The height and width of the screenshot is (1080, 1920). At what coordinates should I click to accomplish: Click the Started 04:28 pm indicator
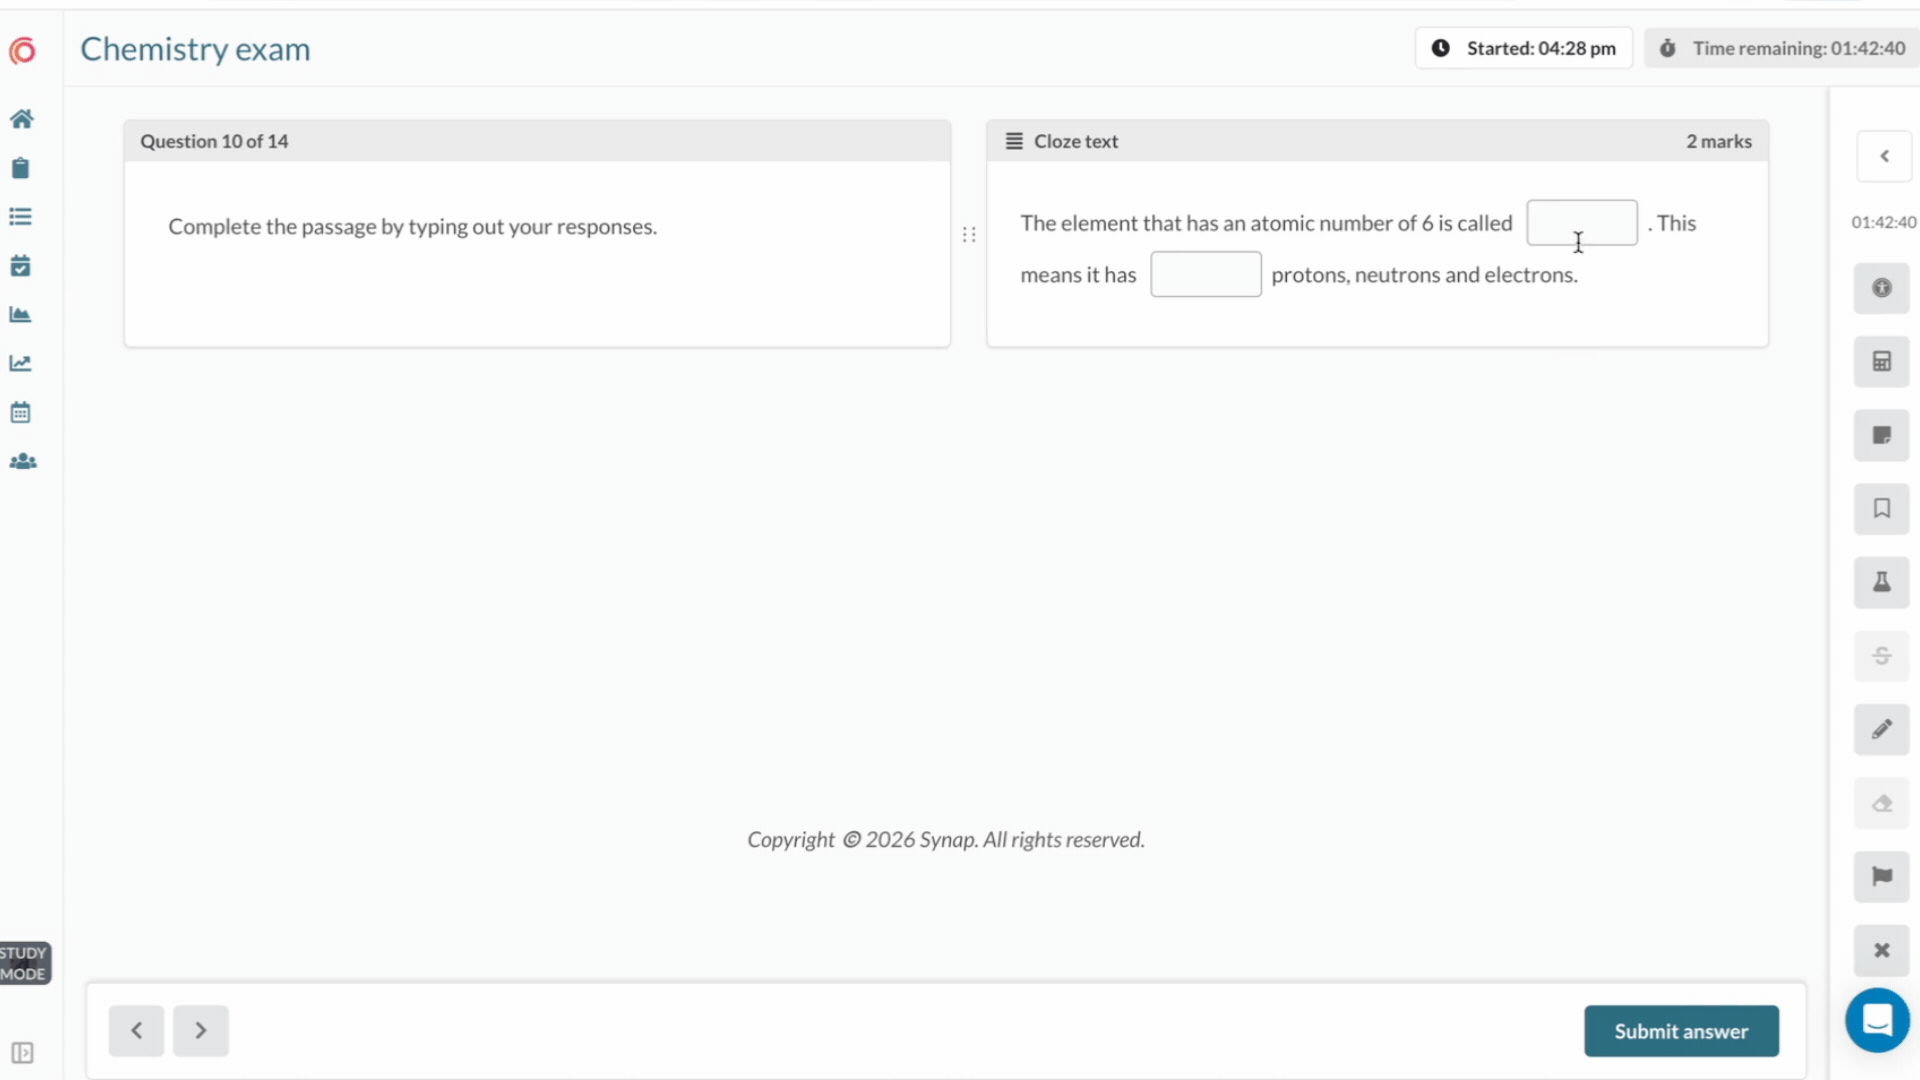[x=1523, y=48]
